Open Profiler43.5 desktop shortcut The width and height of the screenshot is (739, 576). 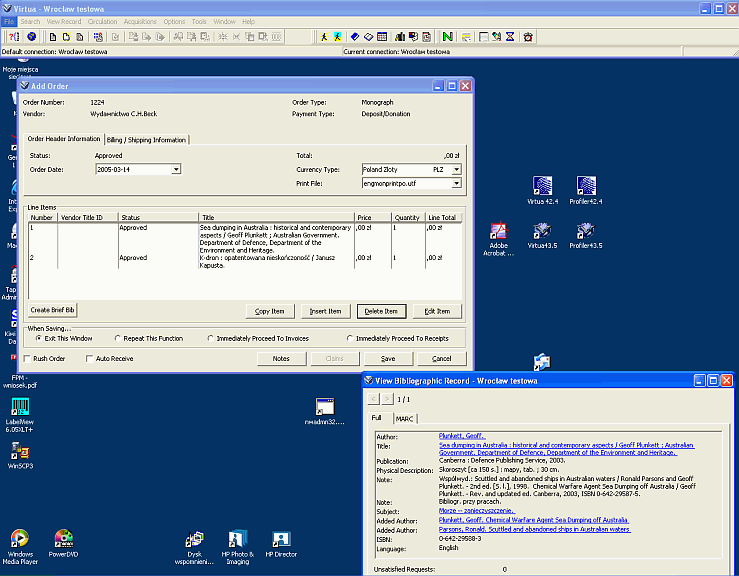click(x=586, y=235)
